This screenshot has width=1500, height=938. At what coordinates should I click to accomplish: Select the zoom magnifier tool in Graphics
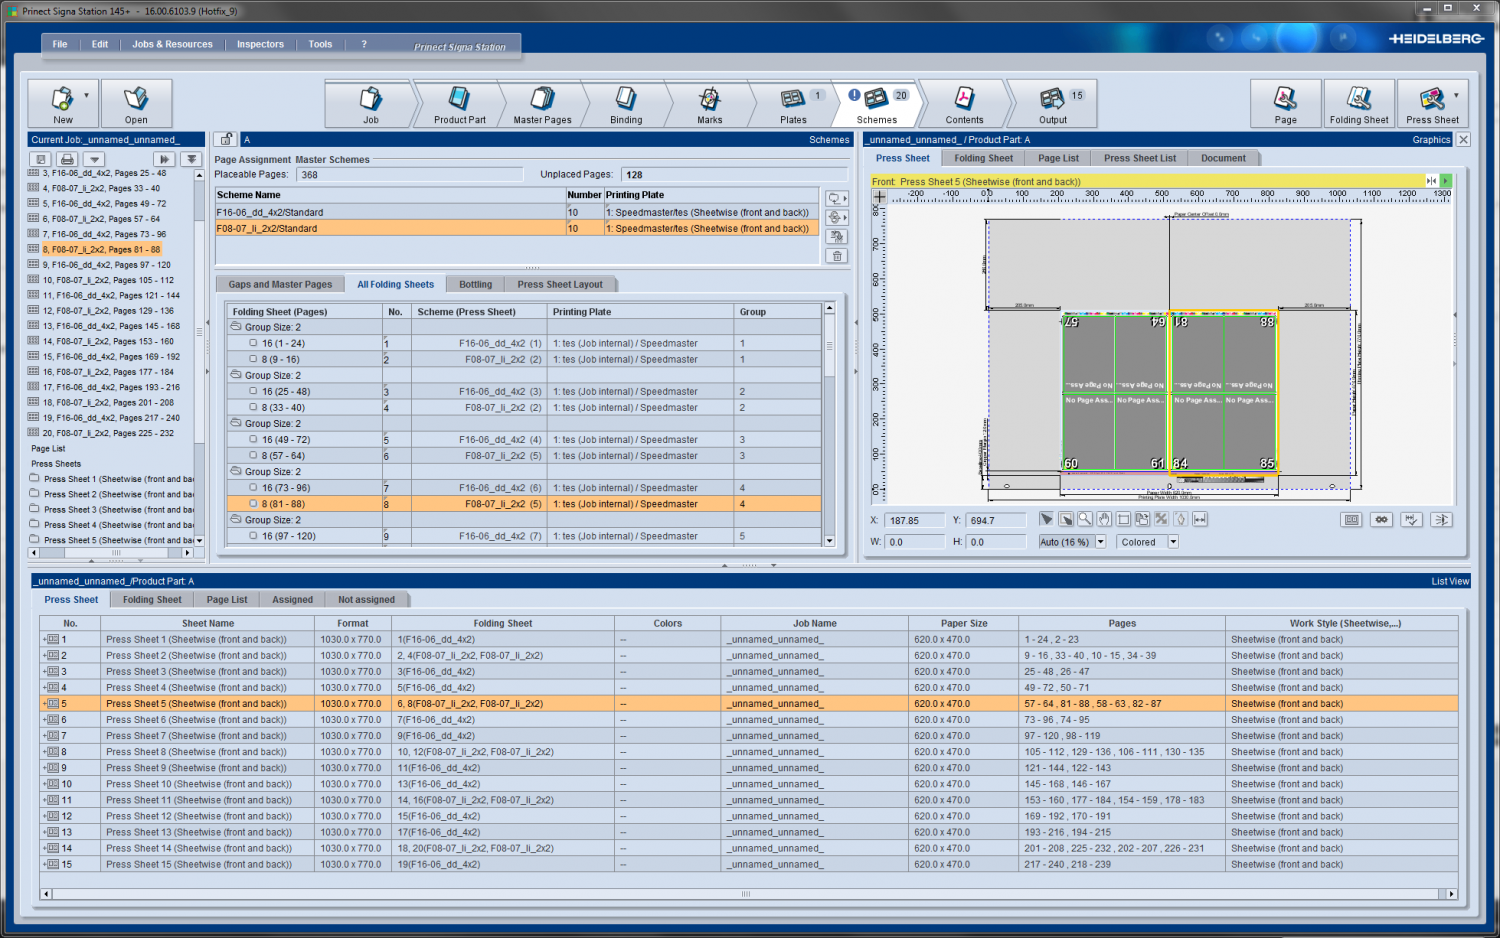[x=1084, y=519]
